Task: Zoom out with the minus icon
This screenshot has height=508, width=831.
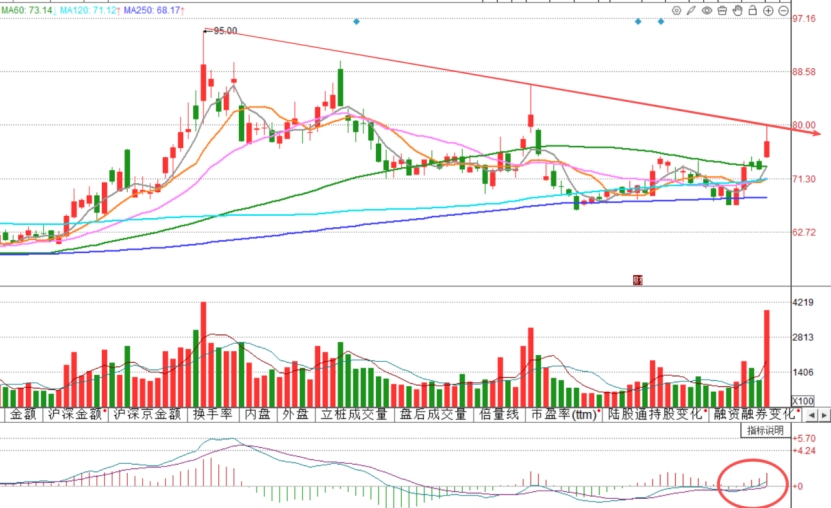Action: (783, 11)
